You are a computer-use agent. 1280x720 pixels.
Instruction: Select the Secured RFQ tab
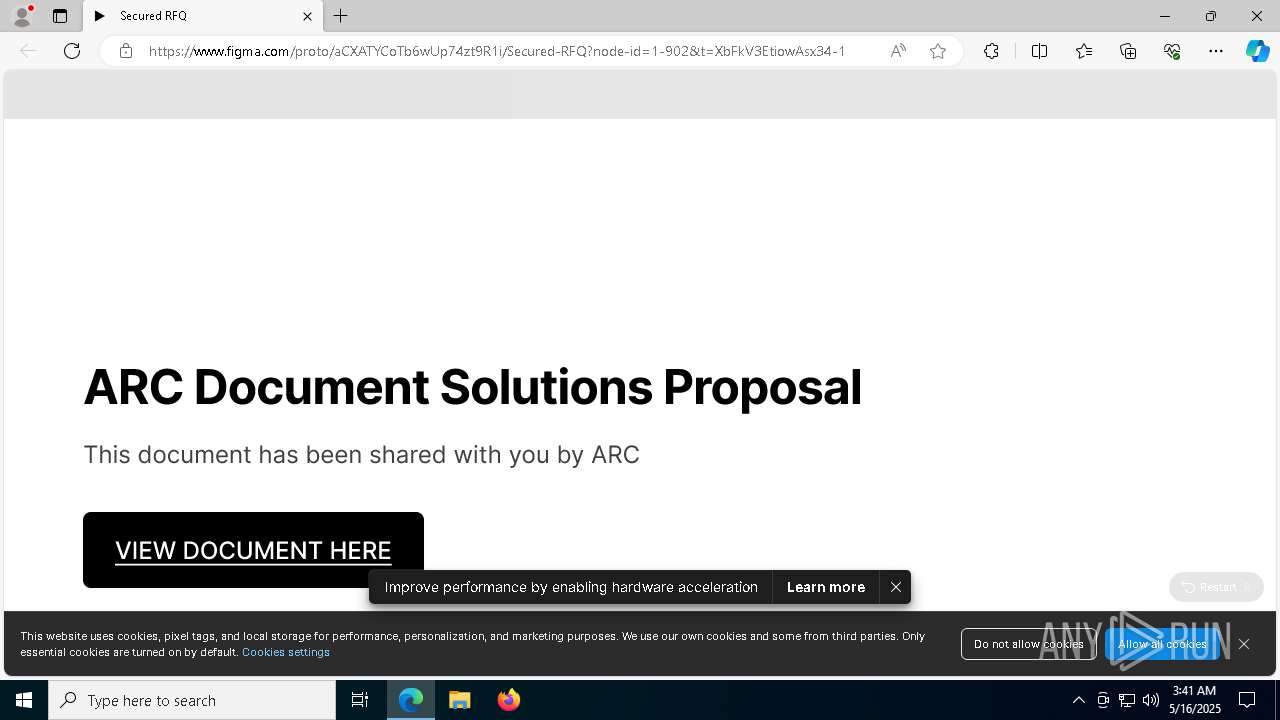[x=203, y=16]
